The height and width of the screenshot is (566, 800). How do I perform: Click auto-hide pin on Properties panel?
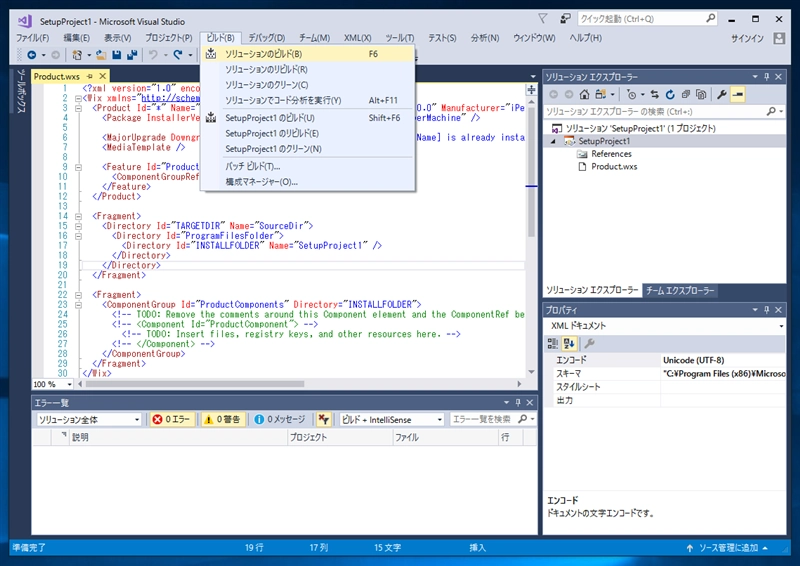[766, 310]
